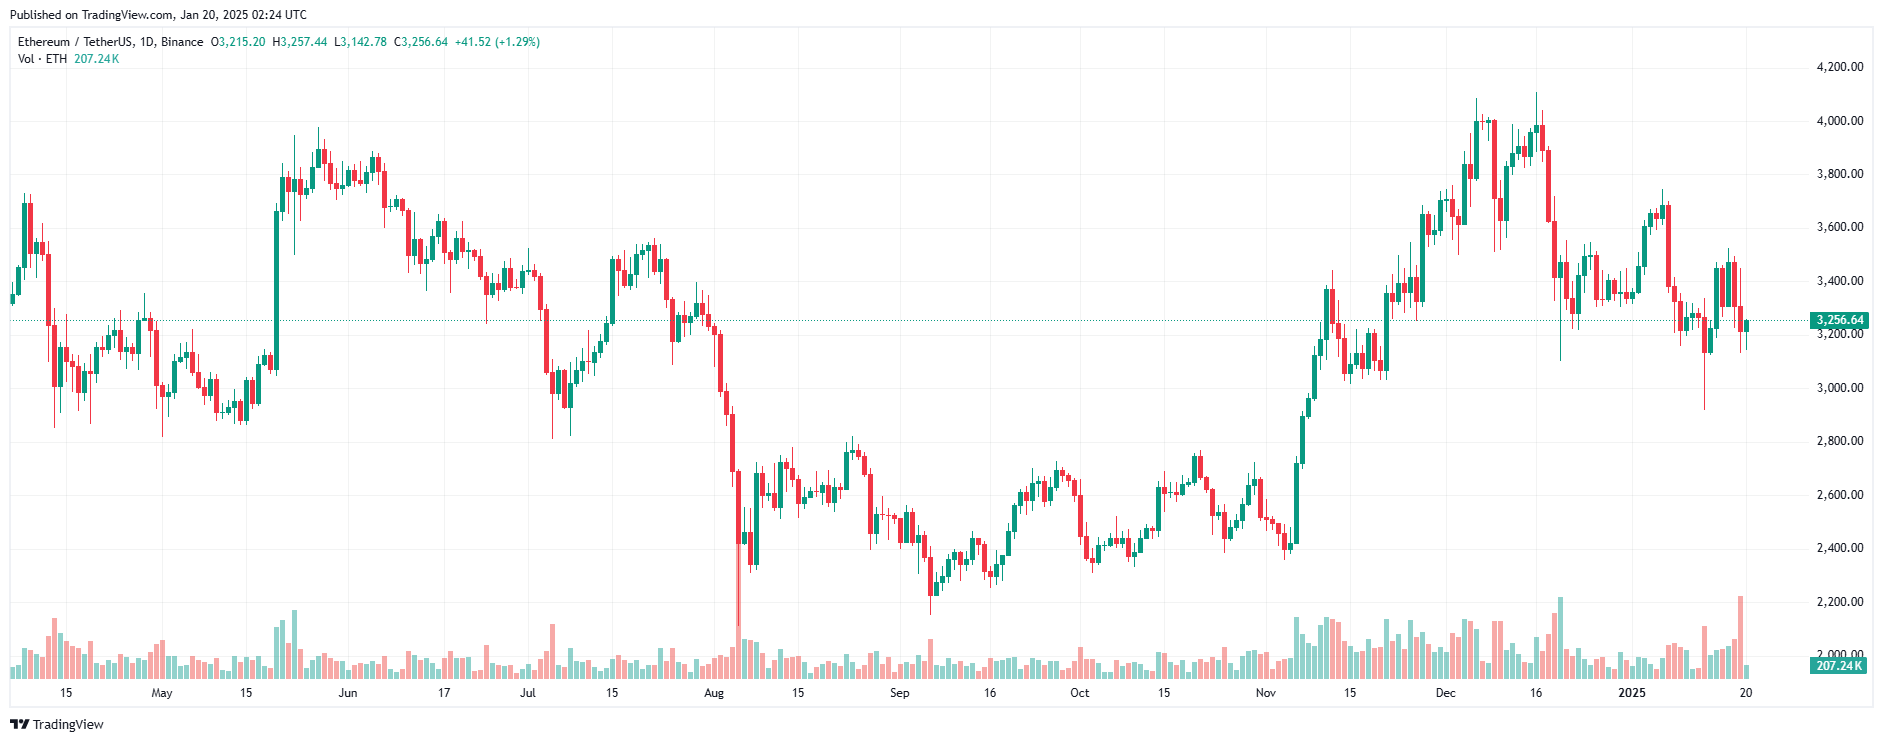
Task: Click the TradingView logo icon
Action: point(19,724)
